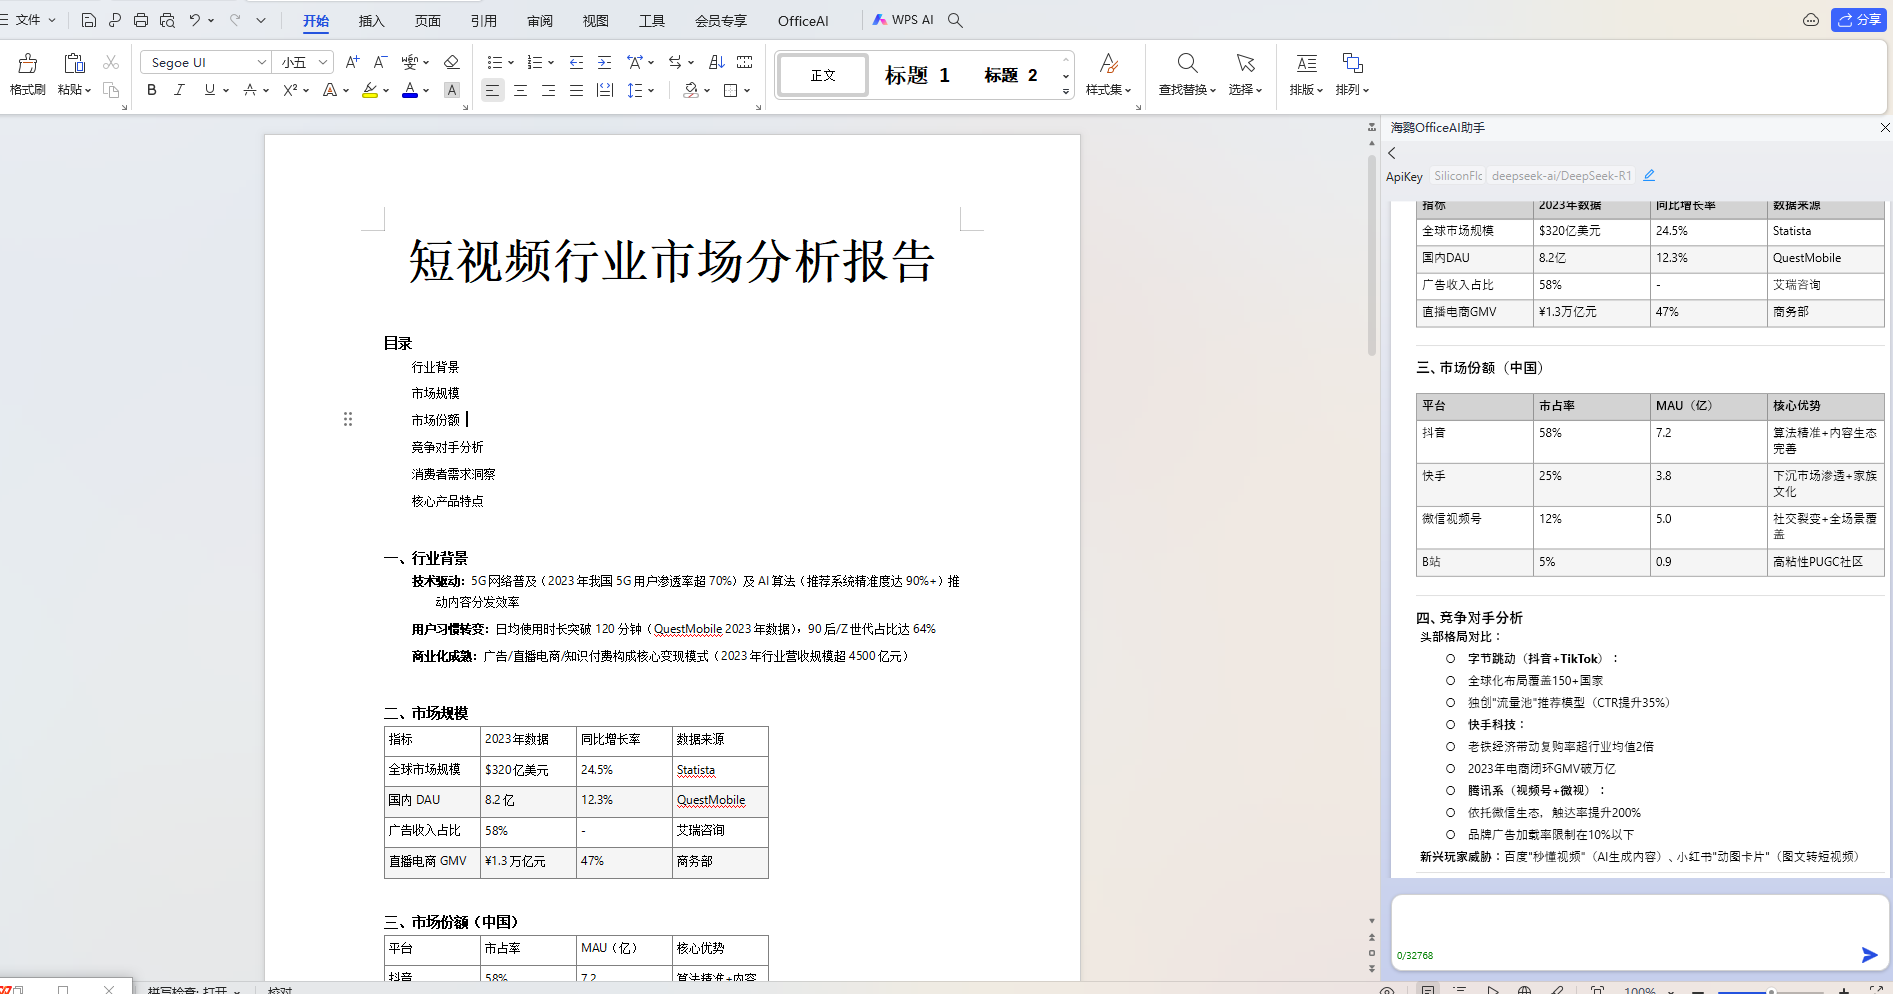This screenshot has width=1893, height=994.
Task: Apply the 标题 1 heading style
Action: pyautogui.click(x=917, y=75)
